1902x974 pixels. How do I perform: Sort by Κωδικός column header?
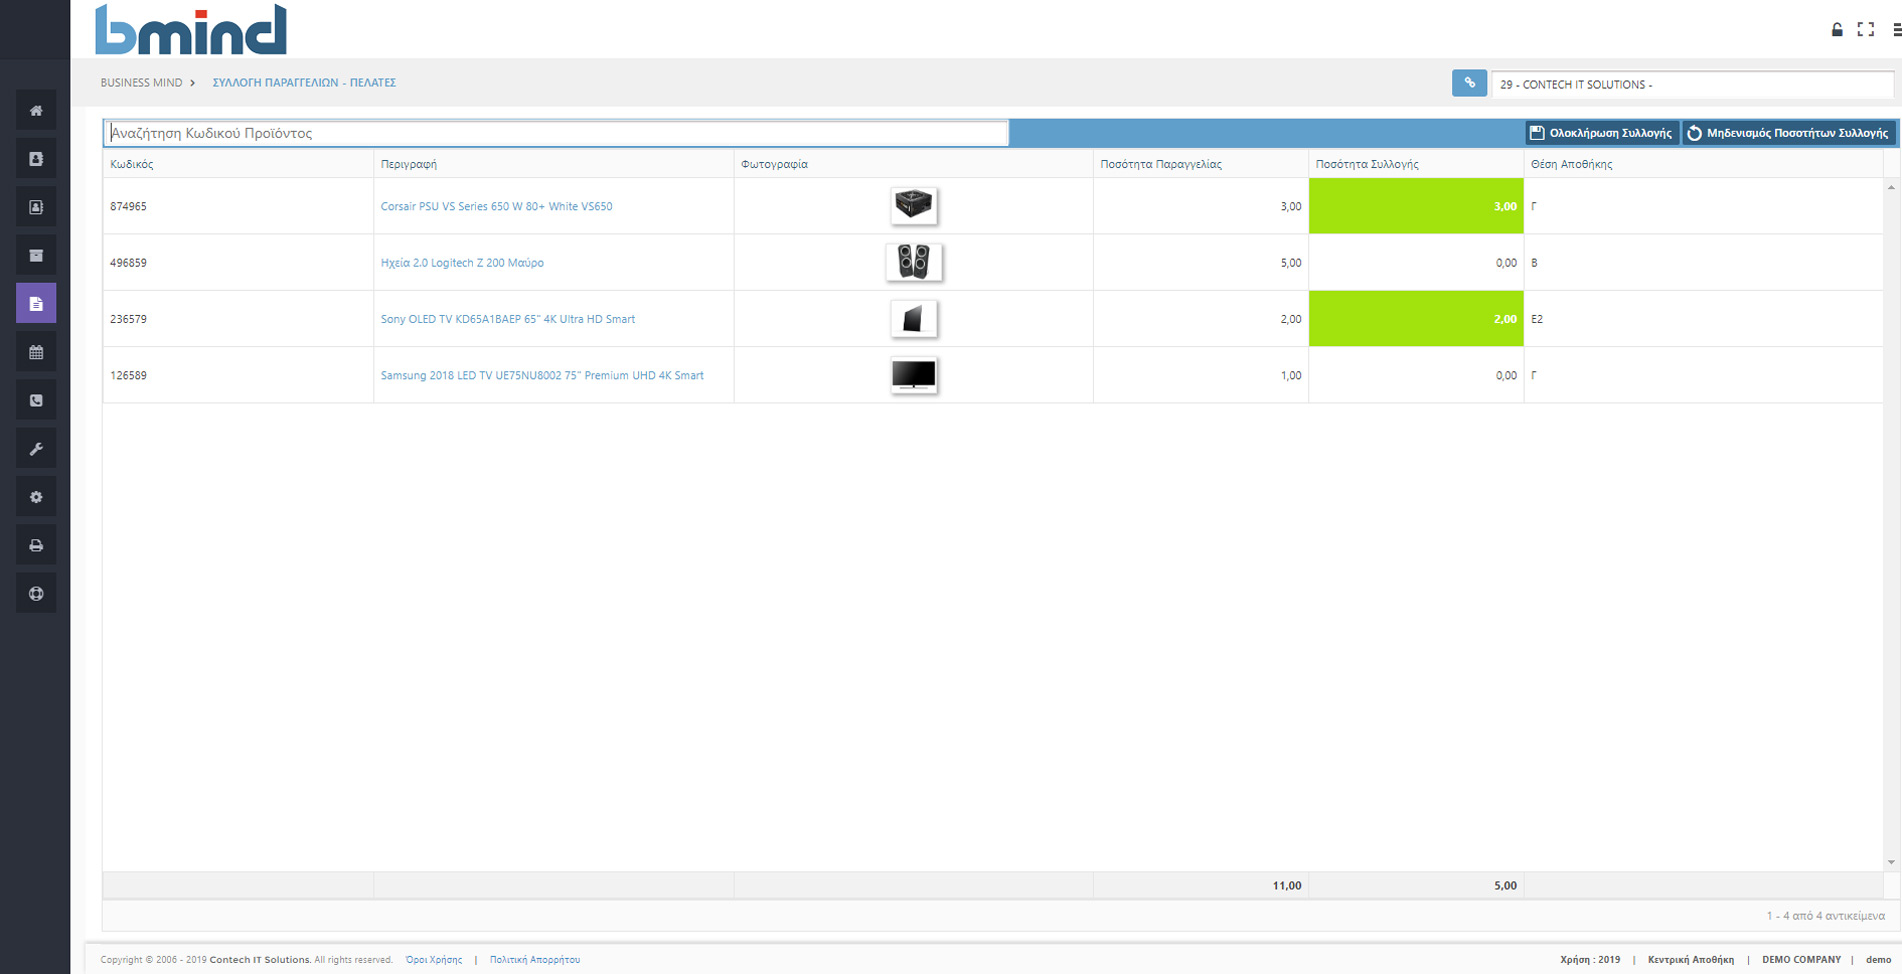click(238, 164)
